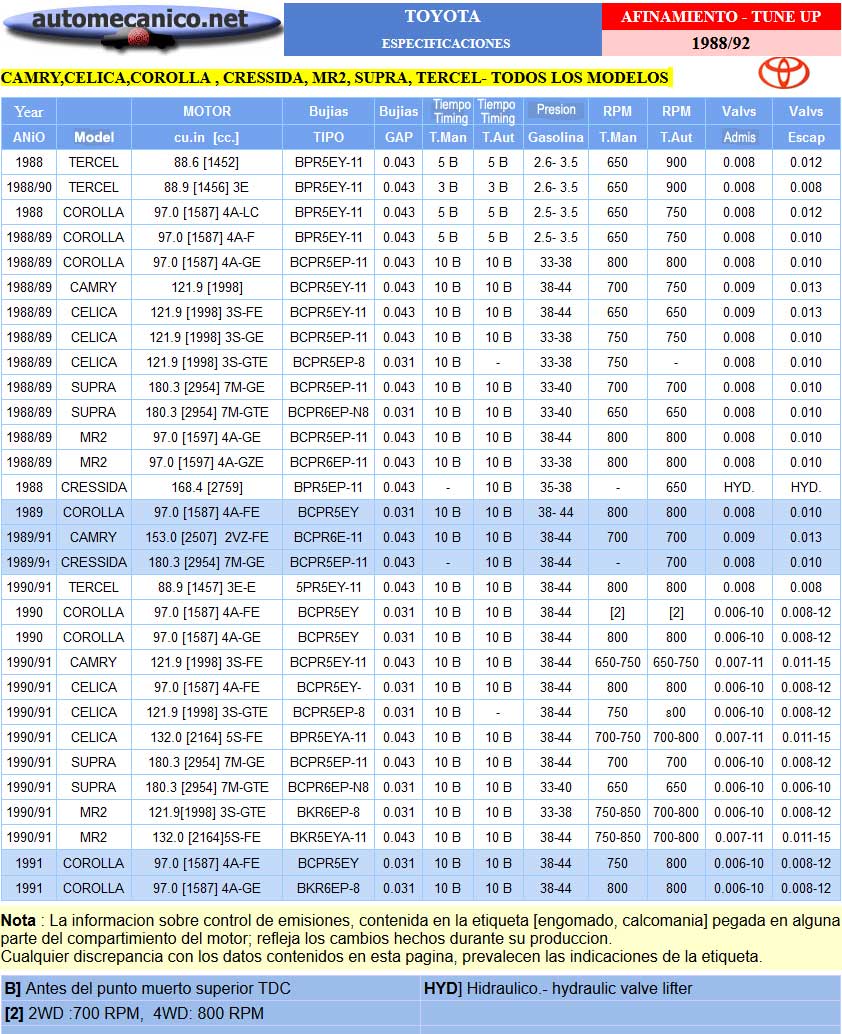
Task: Click the HYD] Hidraulico legend entry
Action: pos(631,988)
